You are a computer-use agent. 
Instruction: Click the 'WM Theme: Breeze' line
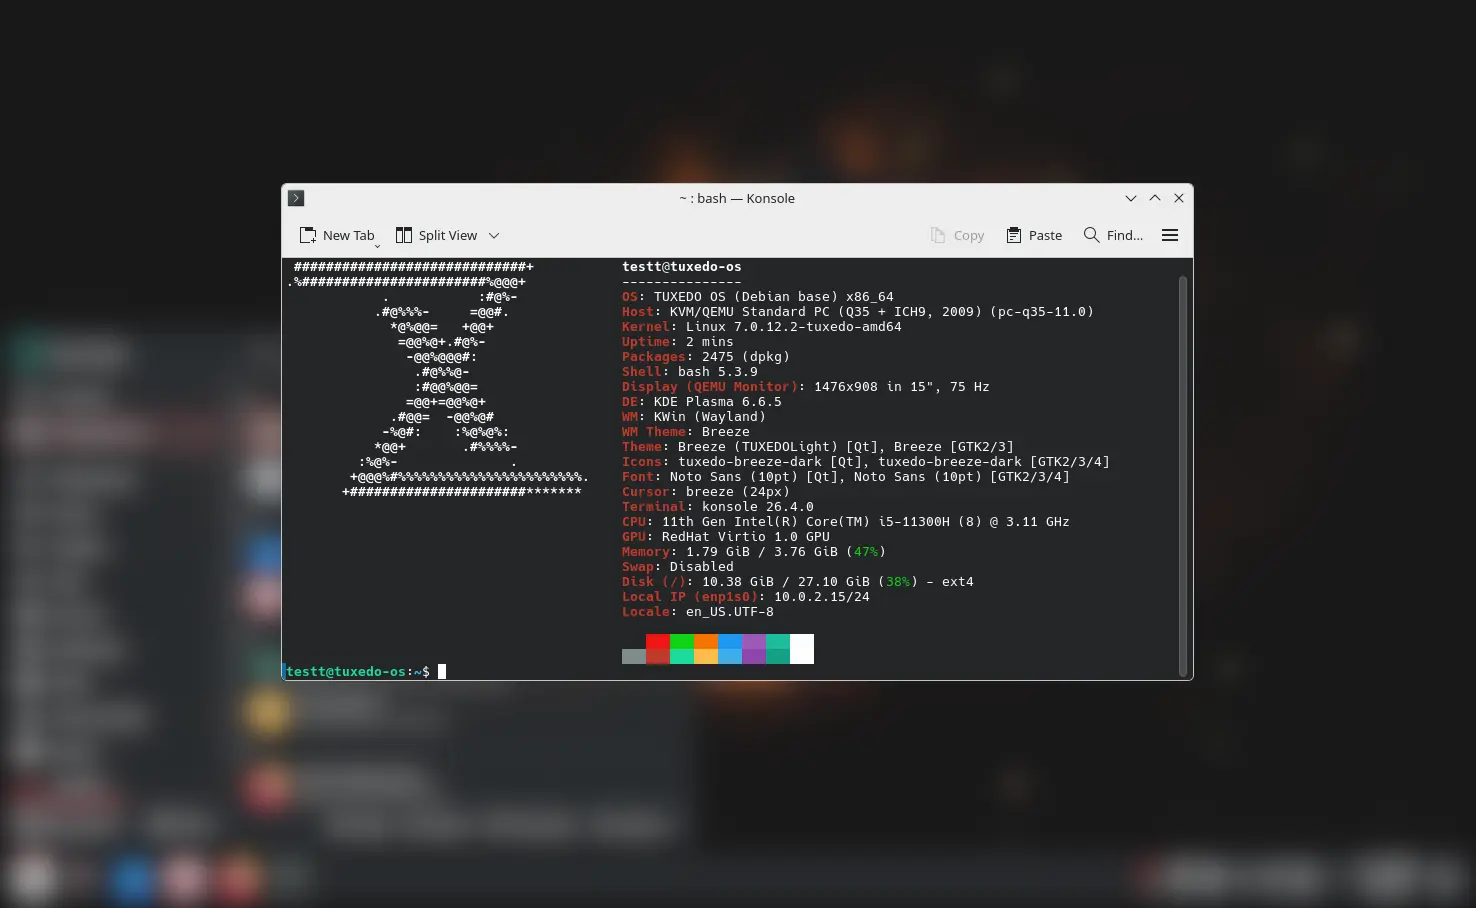point(686,432)
